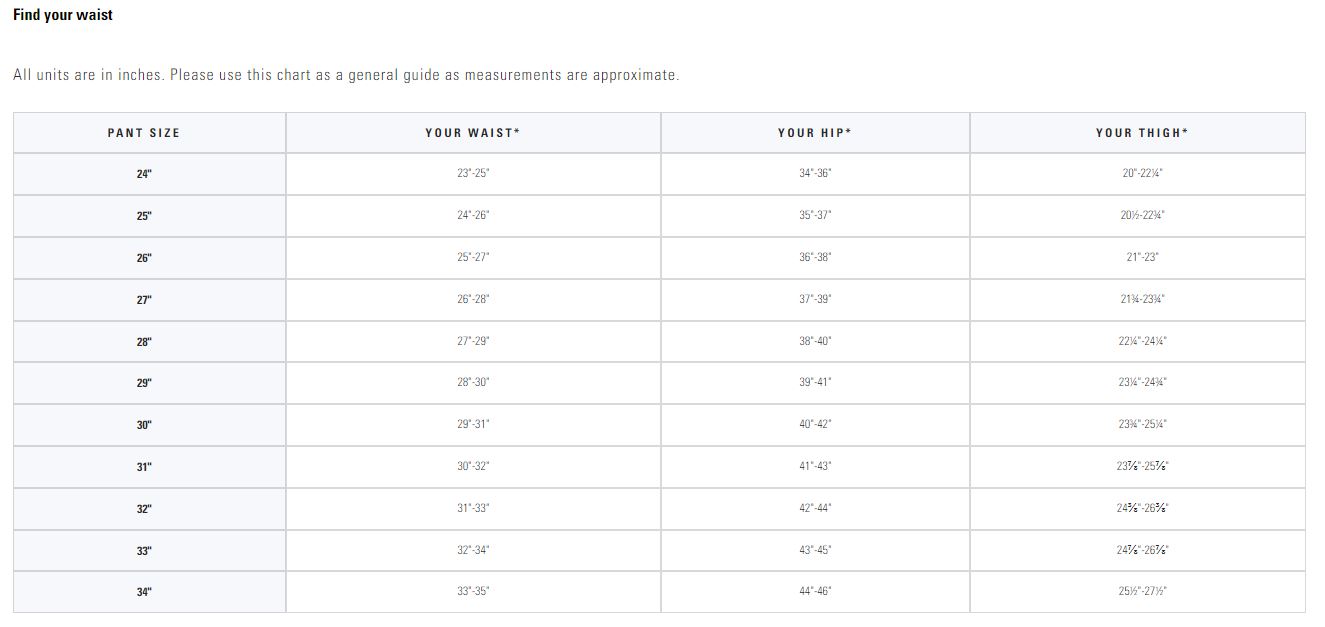Image resolution: width=1325 pixels, height=627 pixels.
Task: Click the PANT SIZE column header
Action: click(144, 133)
